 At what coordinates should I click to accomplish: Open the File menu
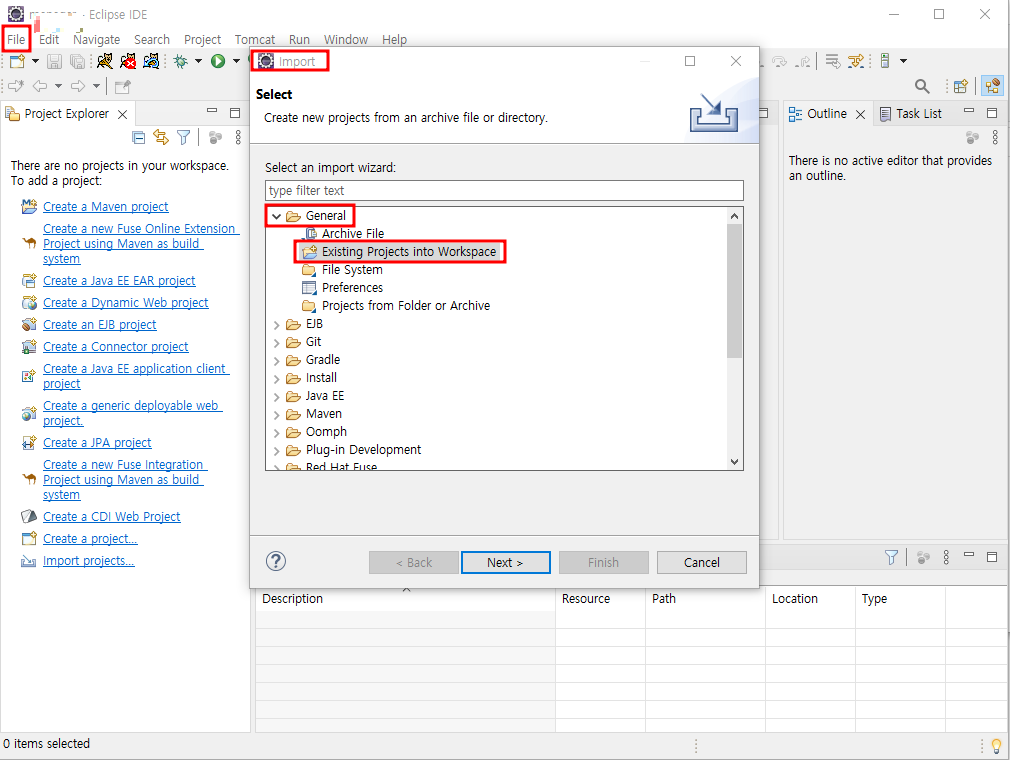[x=16, y=39]
